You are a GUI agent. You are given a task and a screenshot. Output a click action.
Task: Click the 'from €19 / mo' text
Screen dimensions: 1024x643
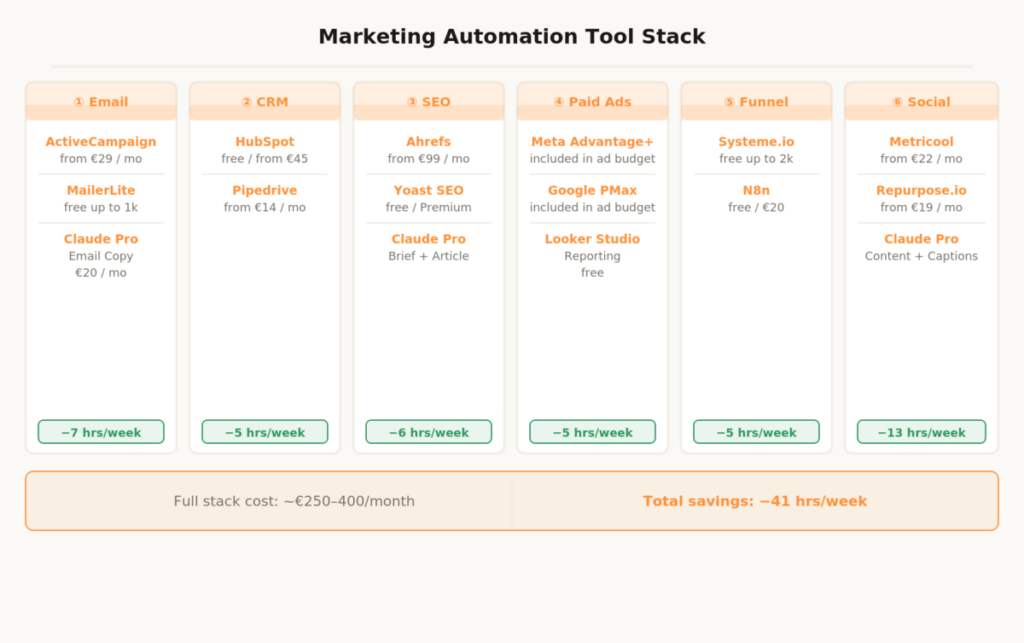[921, 208]
